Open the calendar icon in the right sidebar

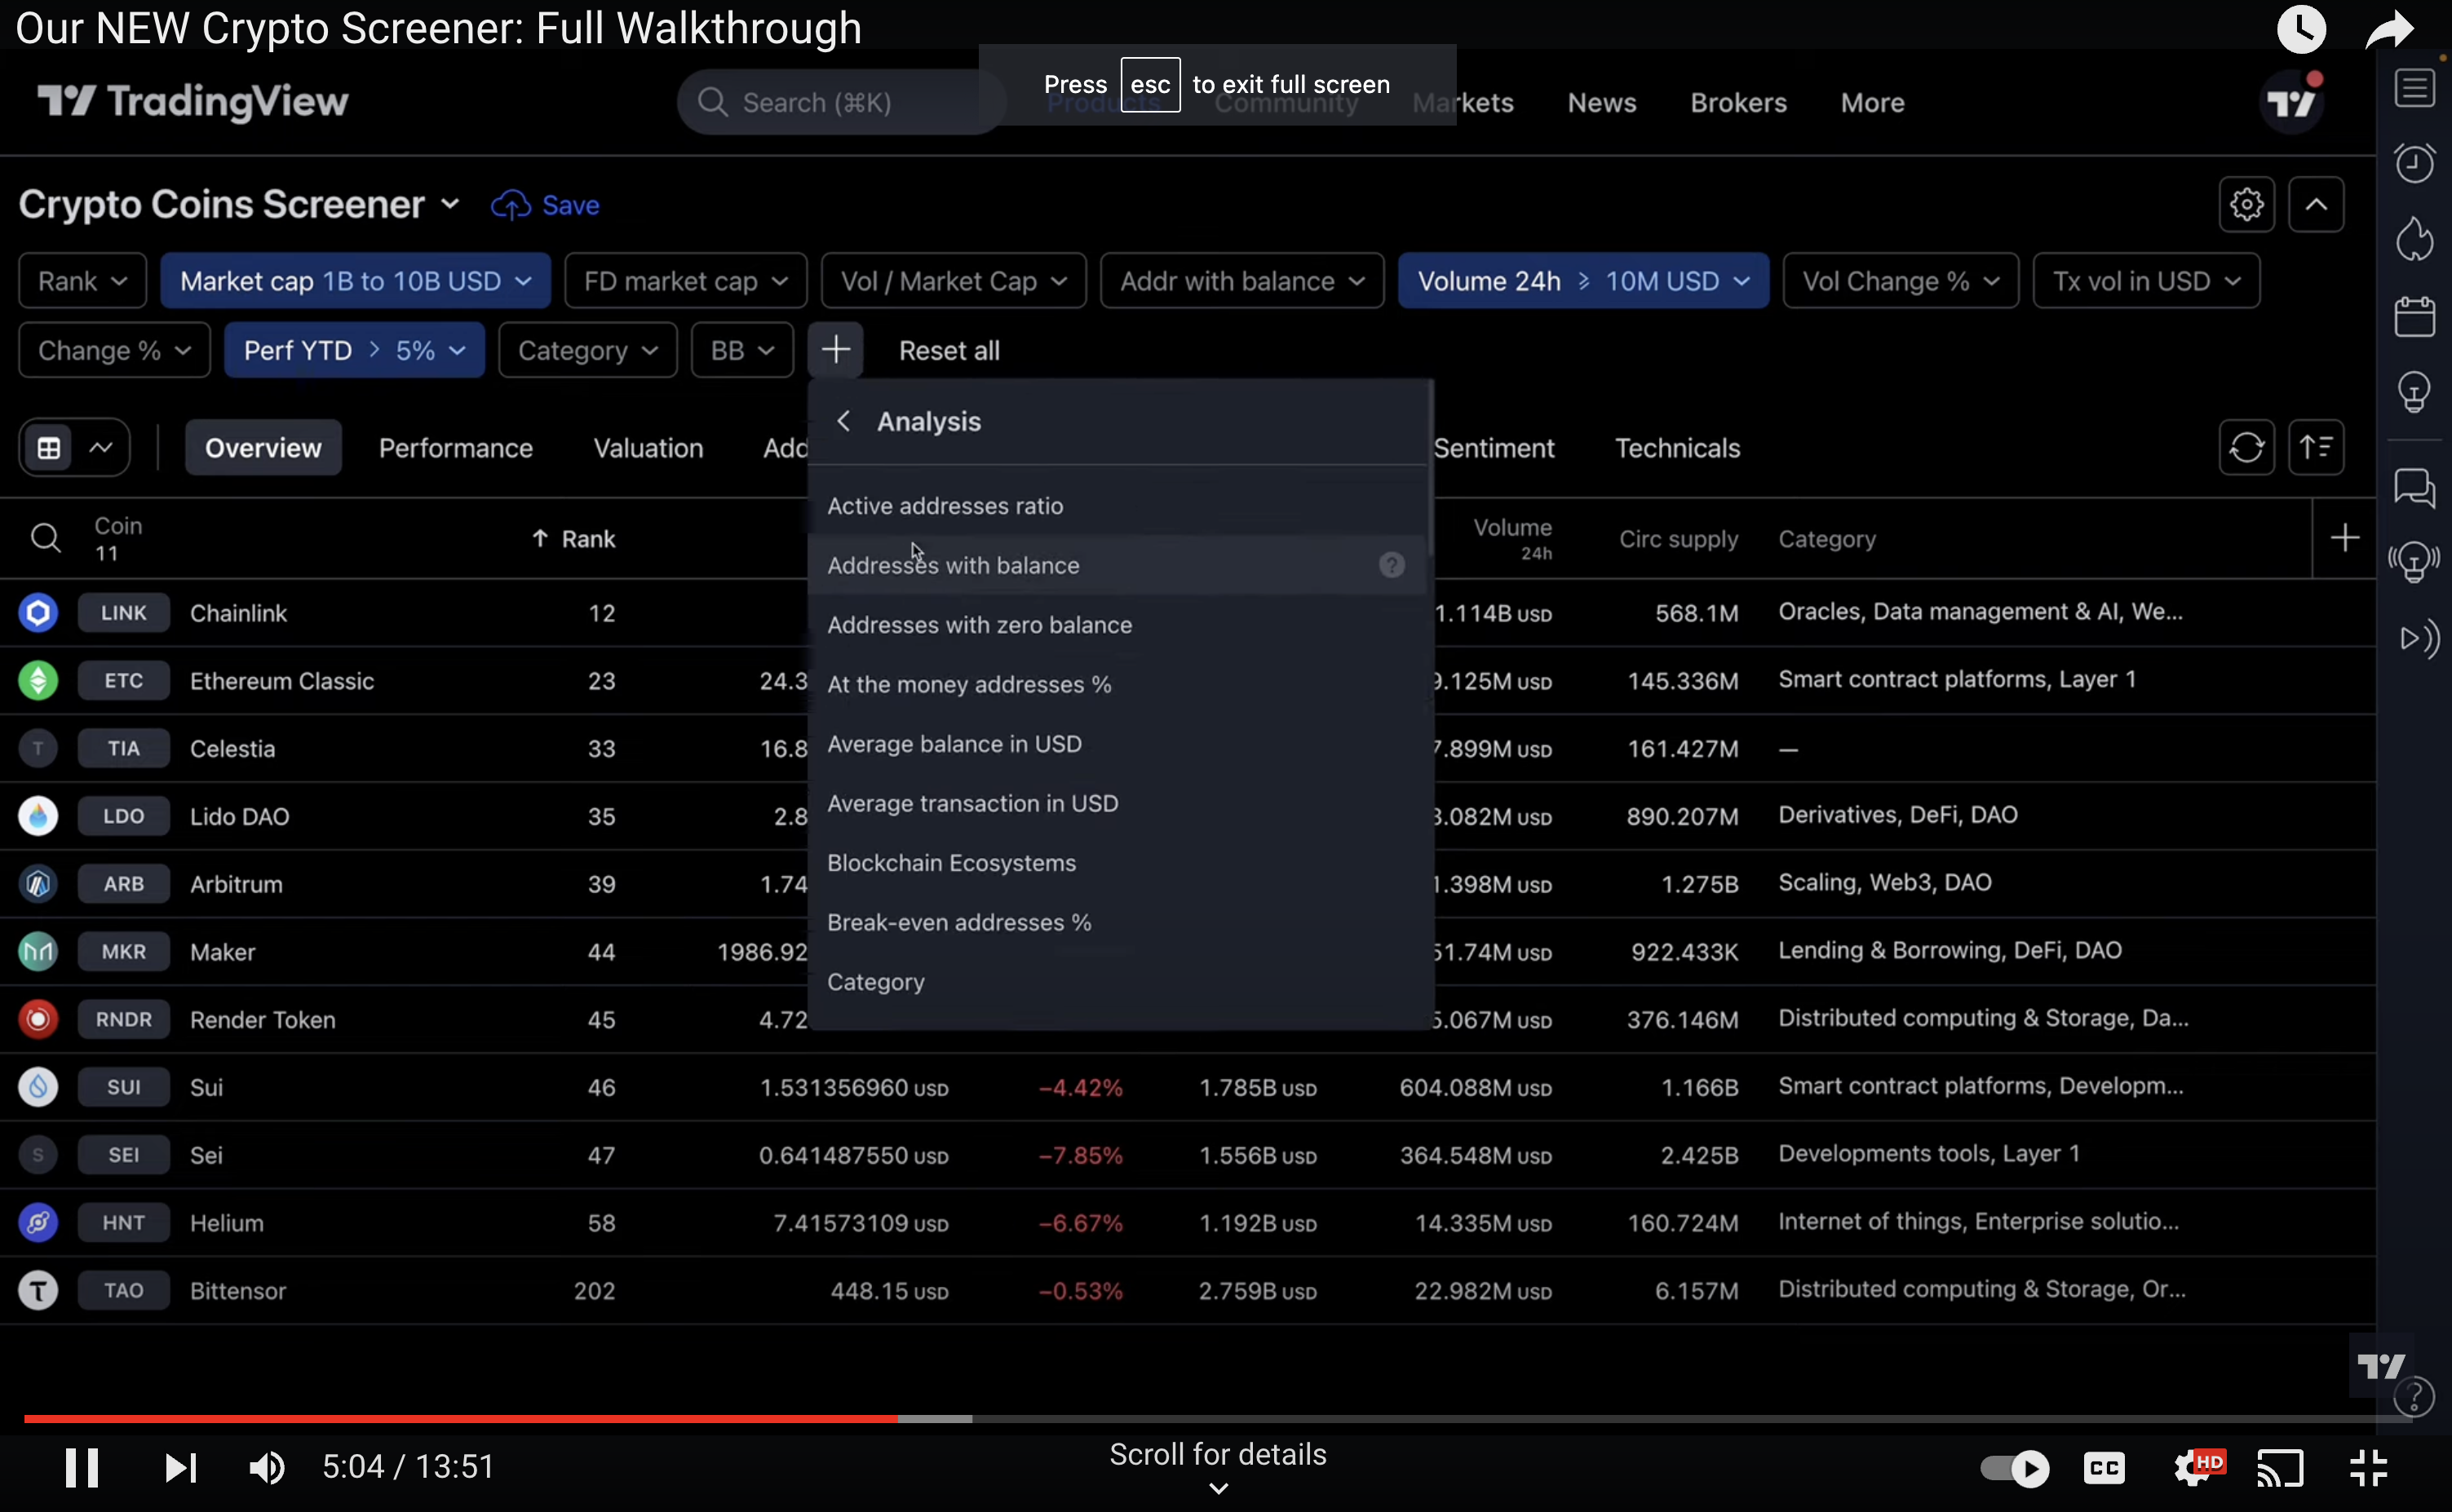point(2414,317)
